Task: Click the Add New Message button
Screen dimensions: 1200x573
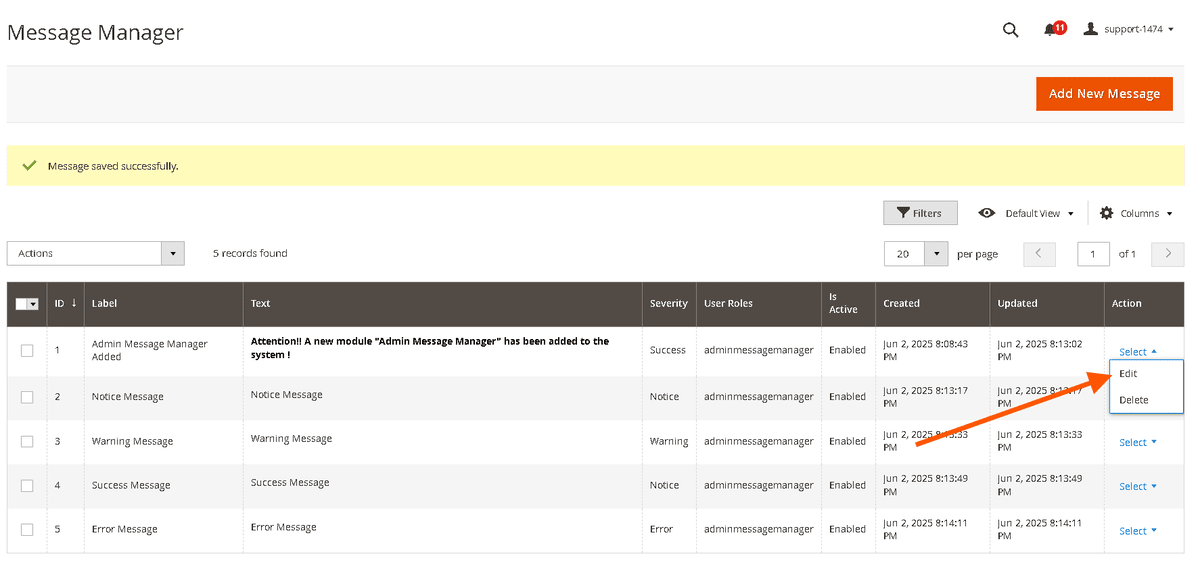Action: (1104, 94)
